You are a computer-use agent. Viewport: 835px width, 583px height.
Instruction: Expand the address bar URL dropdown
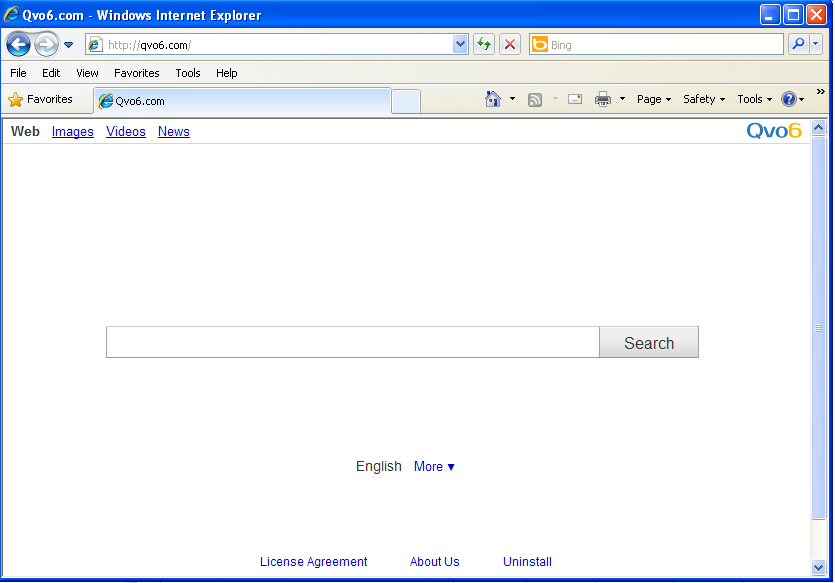[460, 45]
